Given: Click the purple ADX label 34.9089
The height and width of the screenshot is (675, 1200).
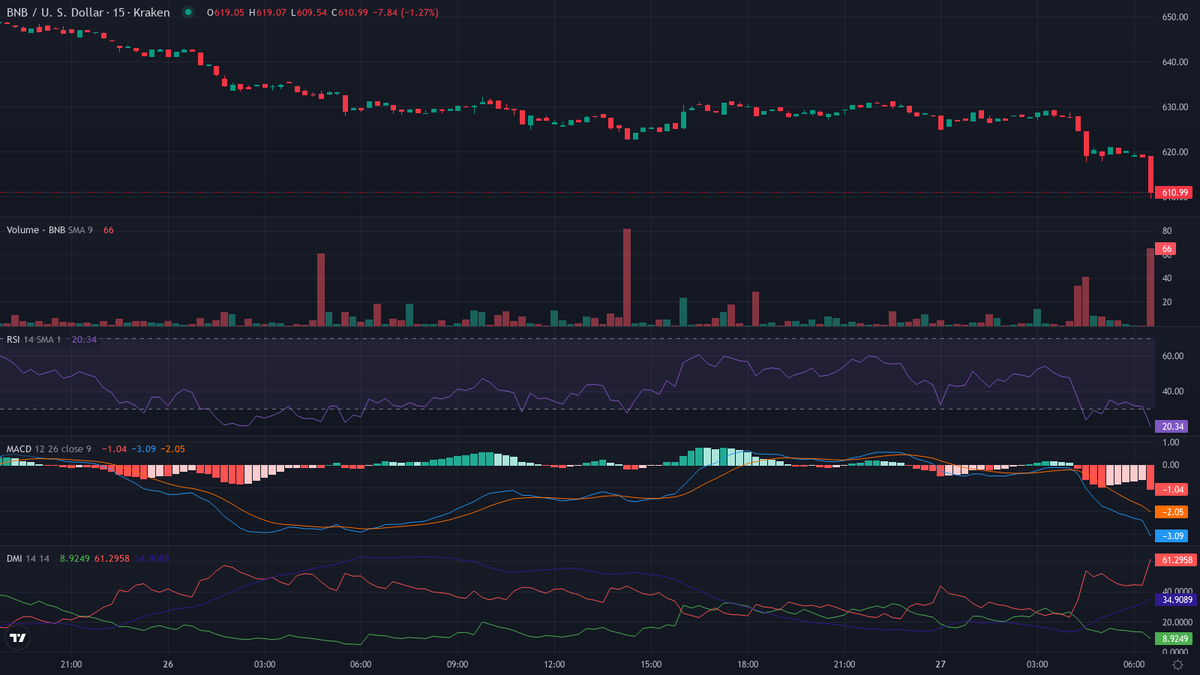Looking at the screenshot, I should [1176, 600].
